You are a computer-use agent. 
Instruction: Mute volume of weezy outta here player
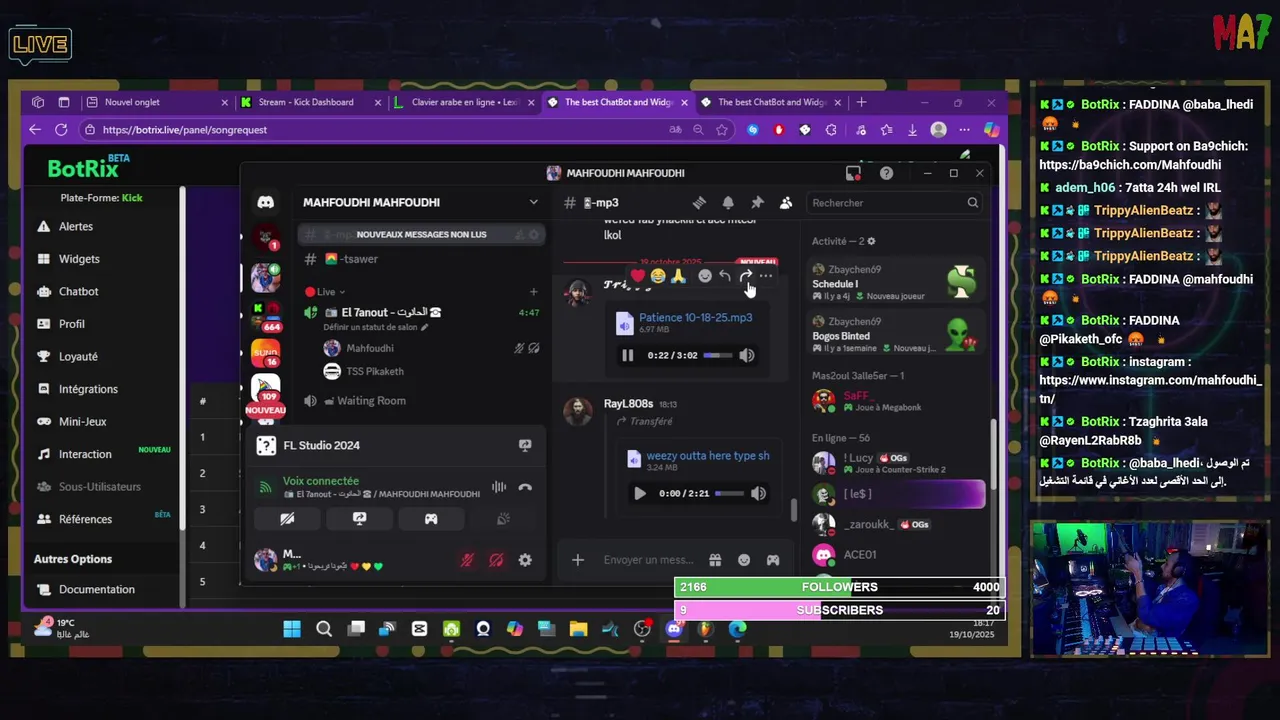click(x=758, y=493)
